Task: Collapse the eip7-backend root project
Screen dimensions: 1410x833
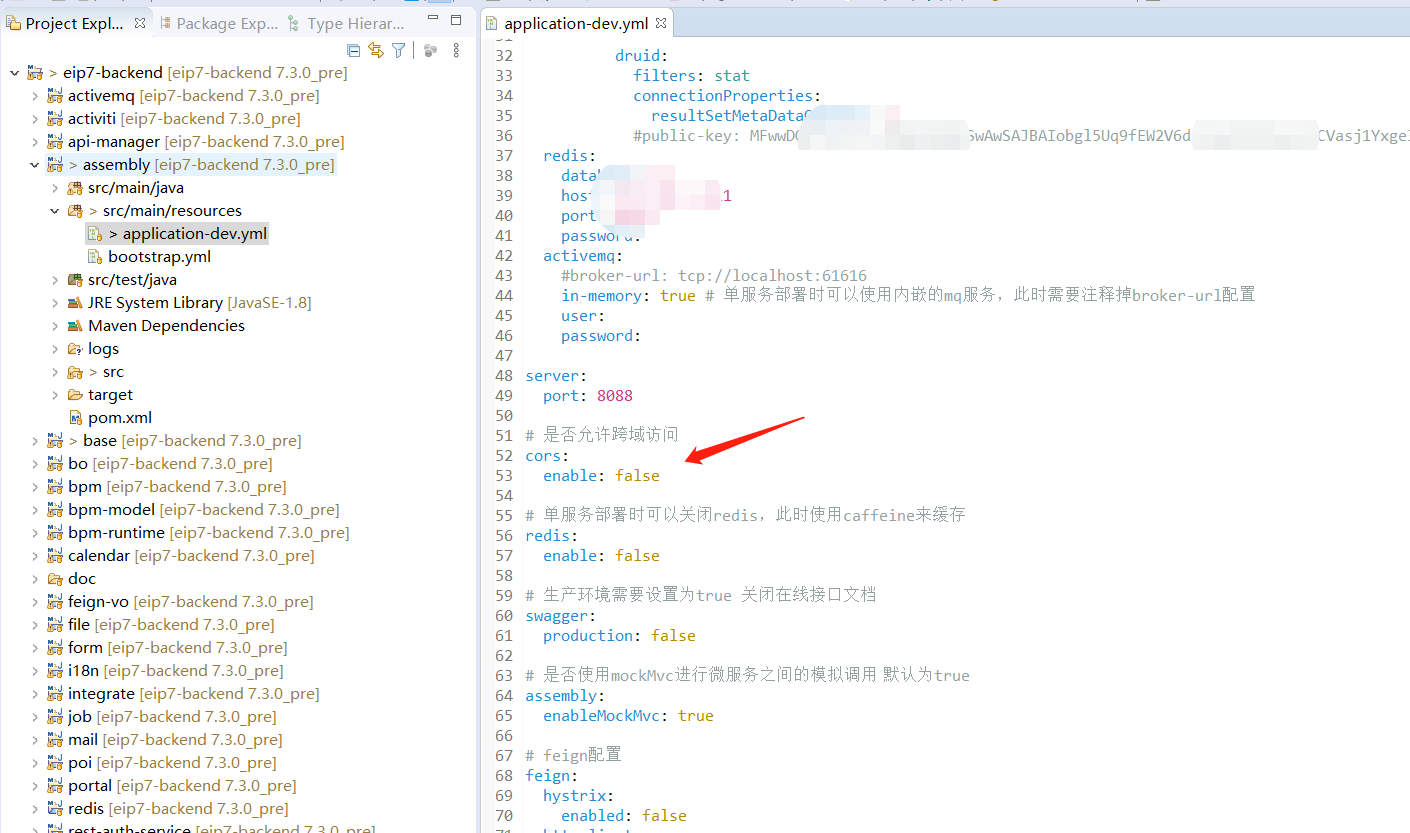Action: (14, 73)
